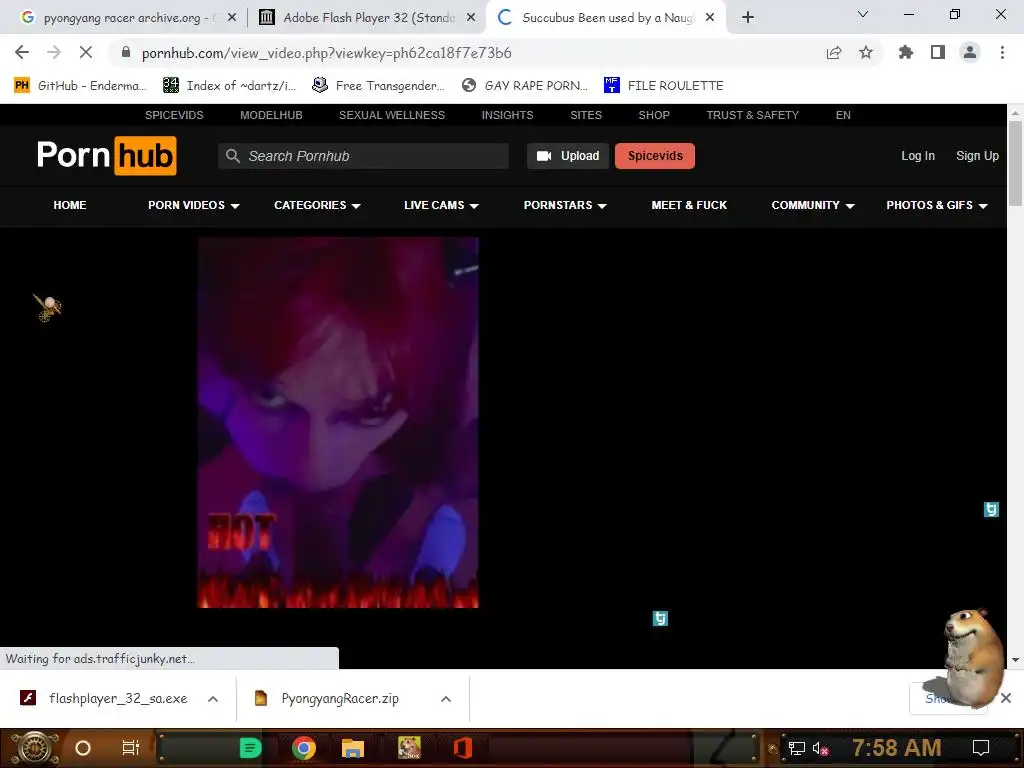Open the browser side panel icon

tap(938, 52)
